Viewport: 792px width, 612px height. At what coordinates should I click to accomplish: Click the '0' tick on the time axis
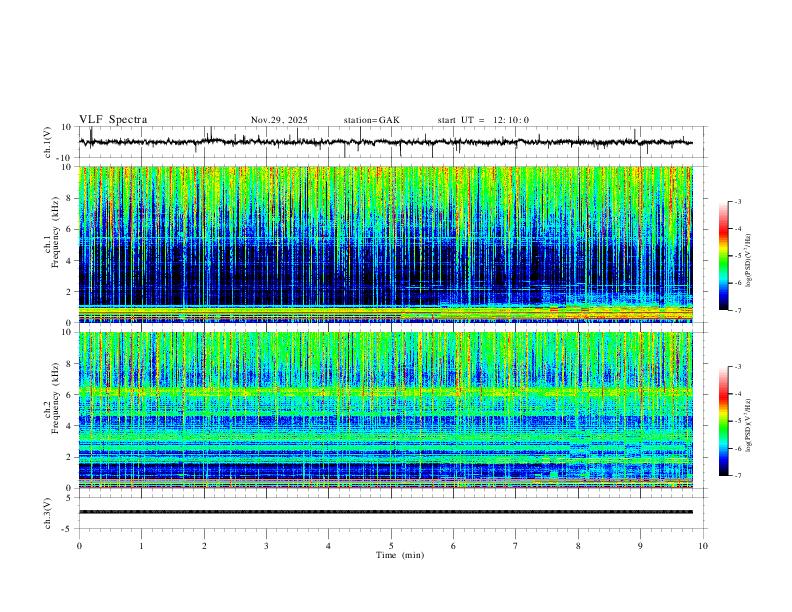(79, 546)
